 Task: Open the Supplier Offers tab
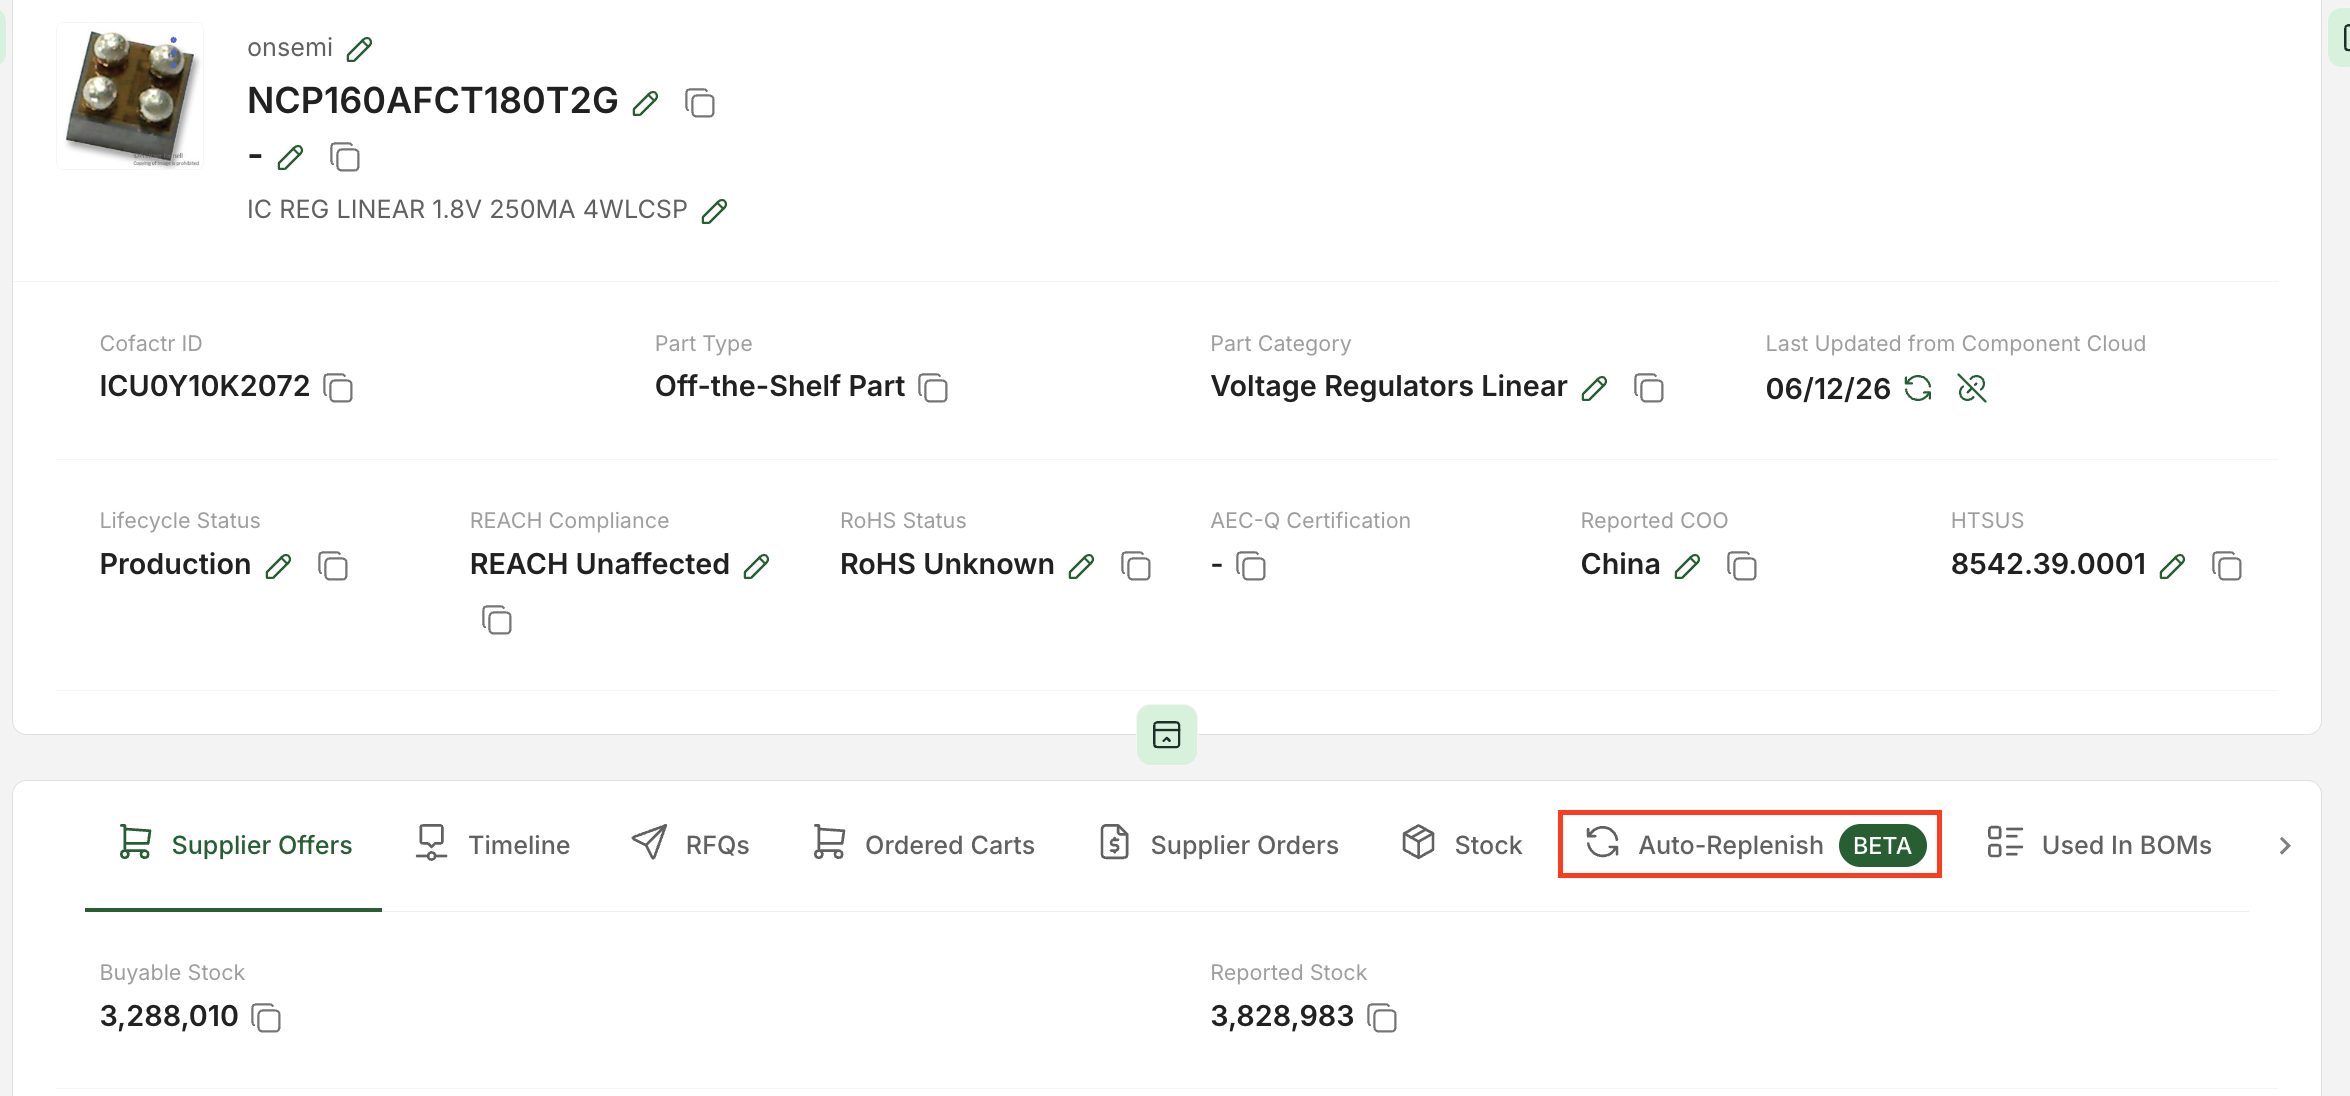234,845
